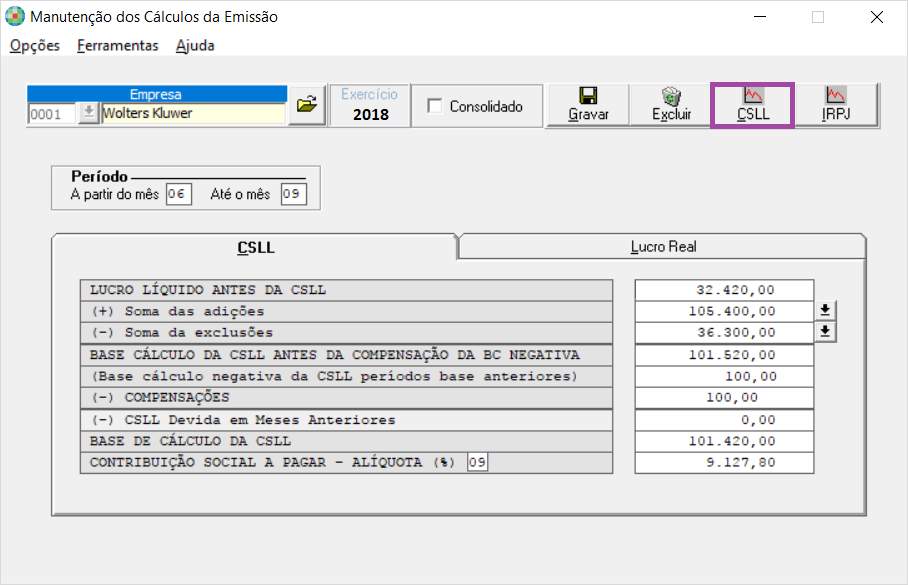Close the Manutenção dos Cálculos window

[x=877, y=17]
